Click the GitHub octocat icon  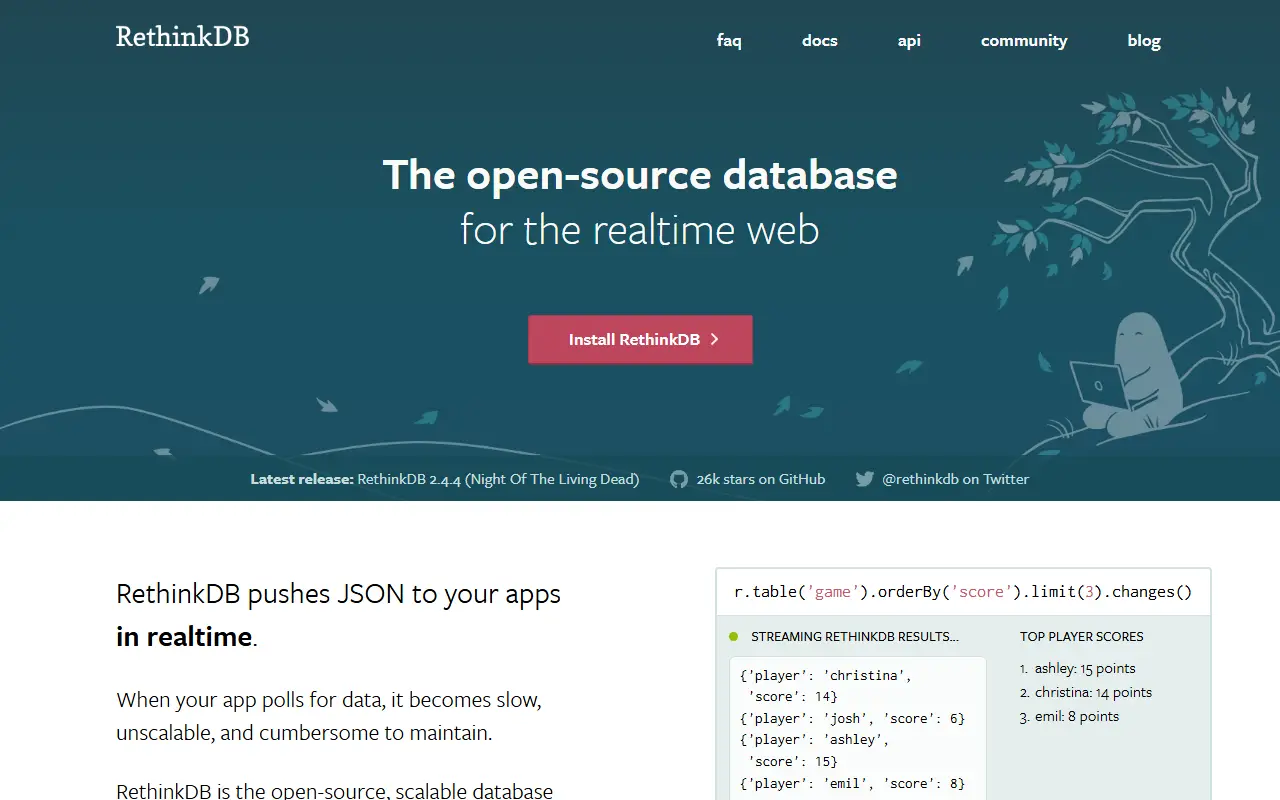(x=679, y=479)
